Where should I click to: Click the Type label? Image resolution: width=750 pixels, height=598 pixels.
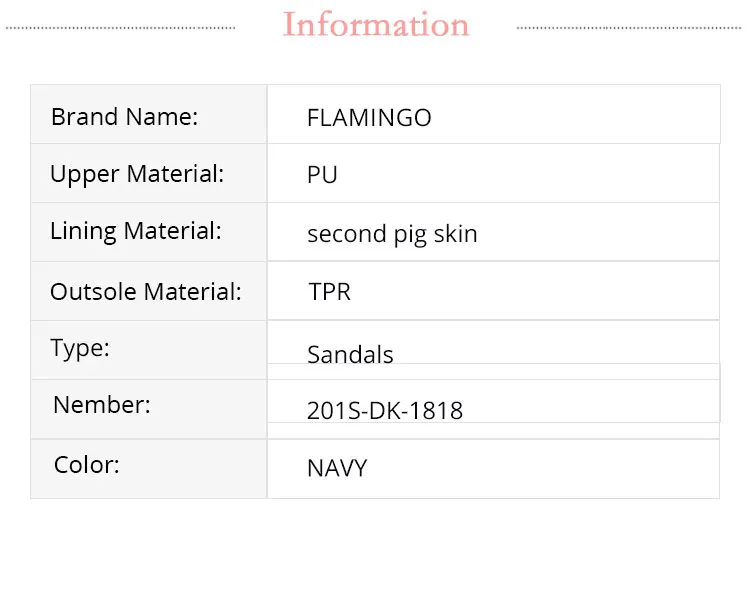tap(80, 348)
